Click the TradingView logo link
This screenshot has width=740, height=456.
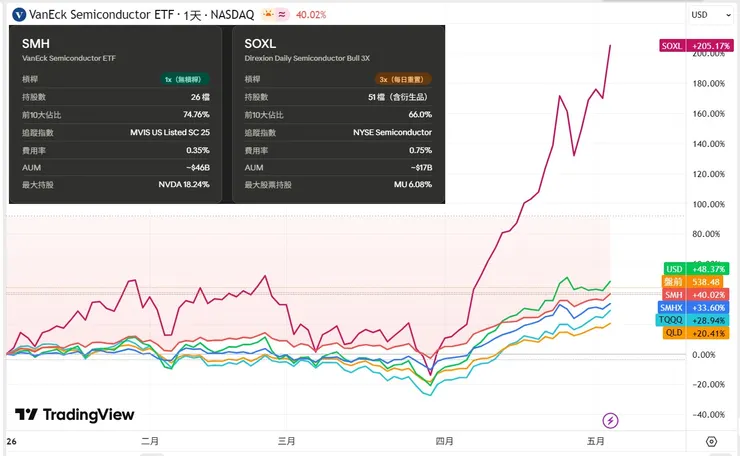pyautogui.click(x=75, y=414)
